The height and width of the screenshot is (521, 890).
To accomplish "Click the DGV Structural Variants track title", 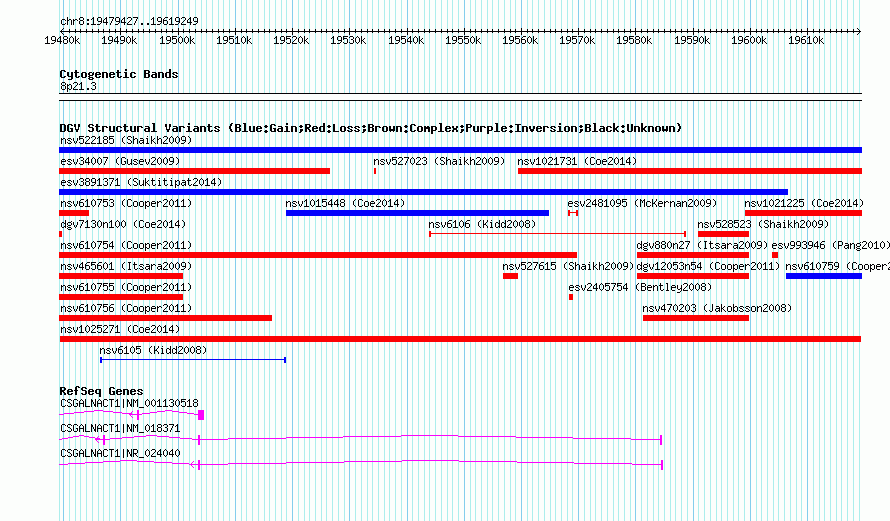I will 371,128.
